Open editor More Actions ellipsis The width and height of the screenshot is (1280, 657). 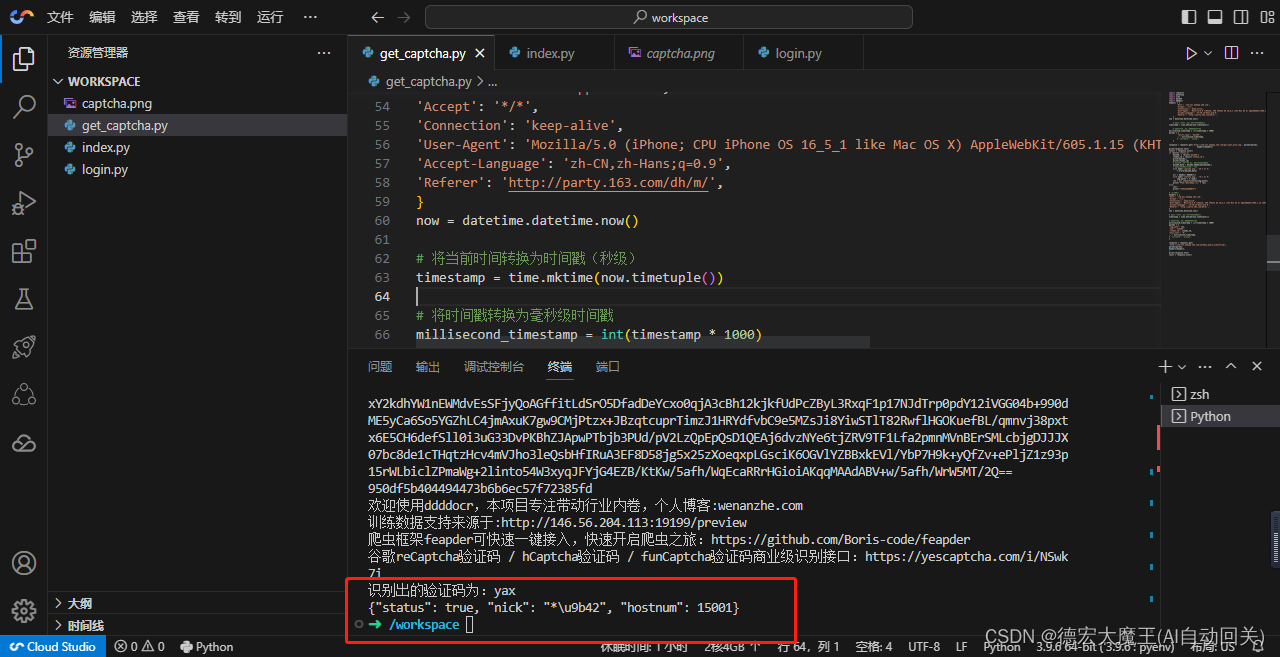tap(1258, 53)
